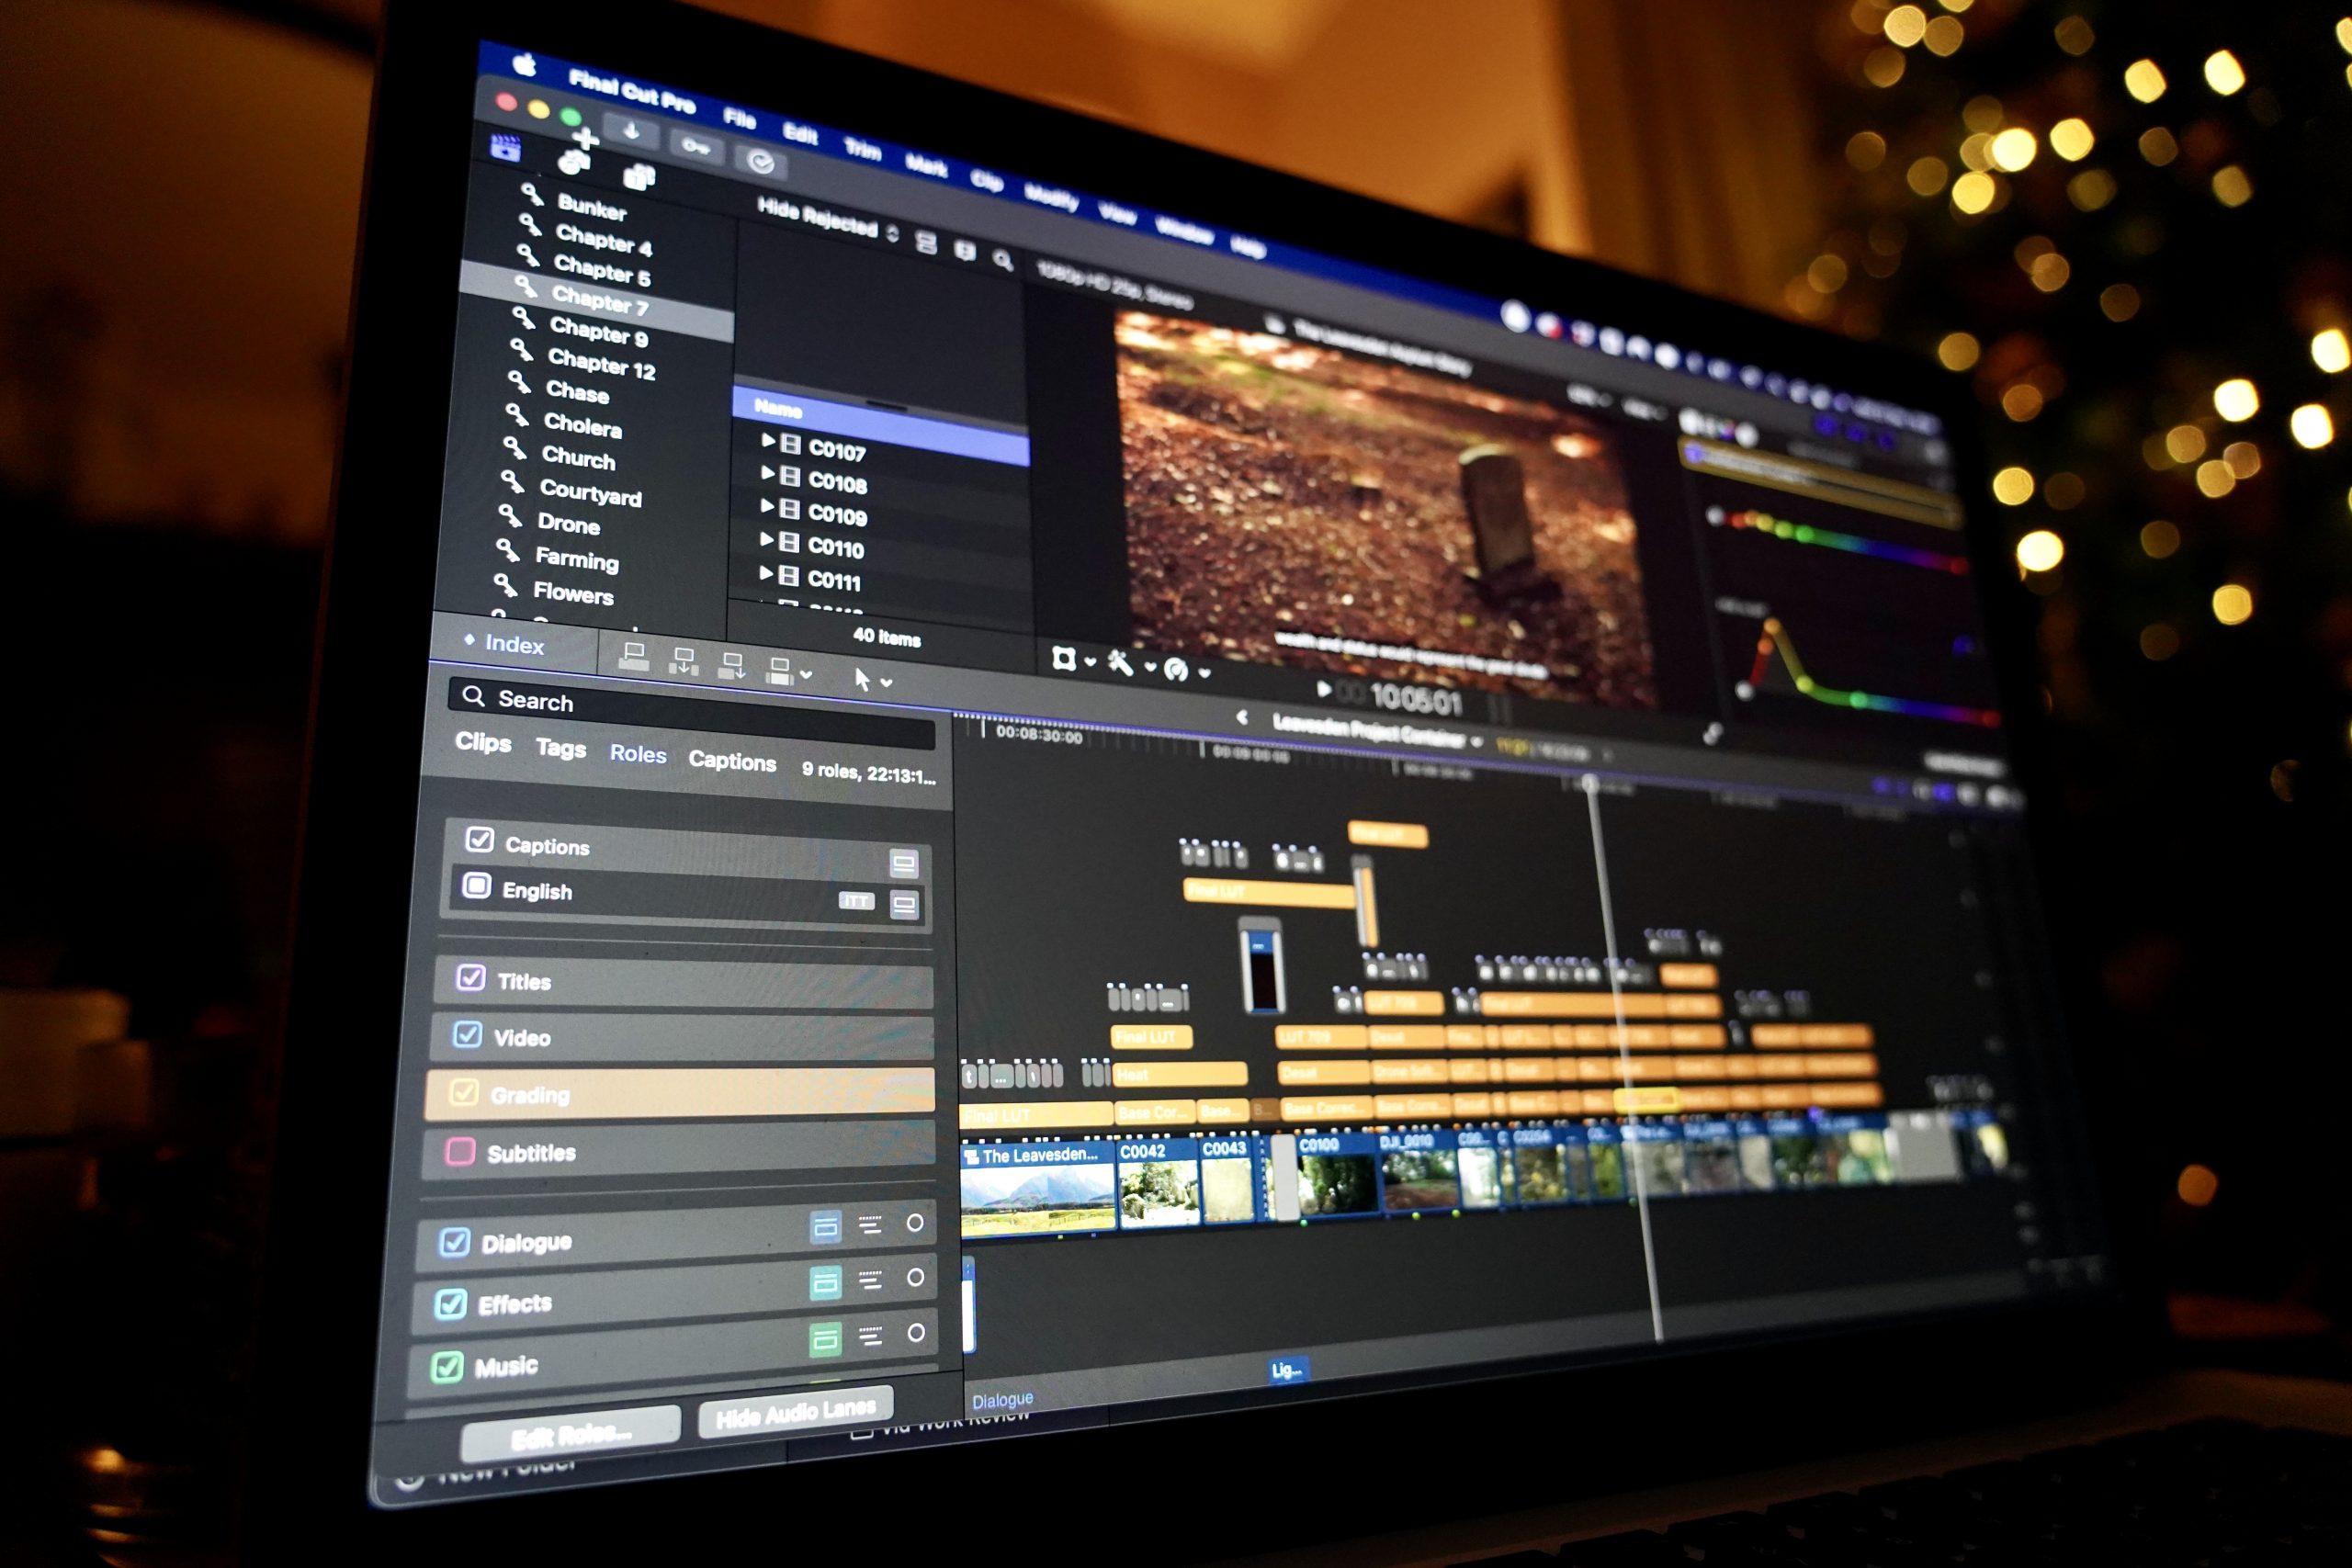
Task: Open the Edit menu
Action: 800,134
